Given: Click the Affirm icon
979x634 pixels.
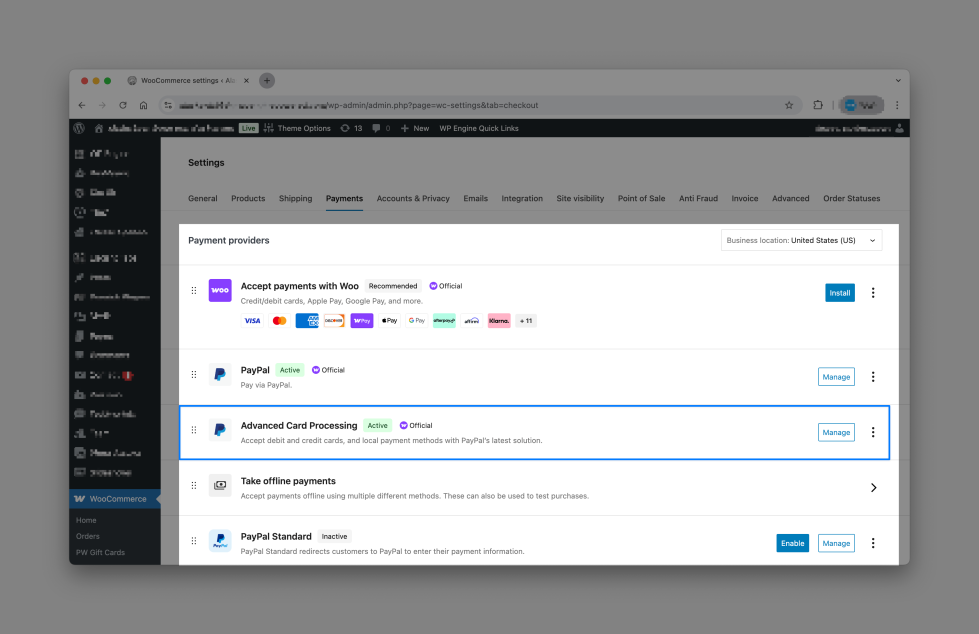Looking at the screenshot, I should click(471, 321).
